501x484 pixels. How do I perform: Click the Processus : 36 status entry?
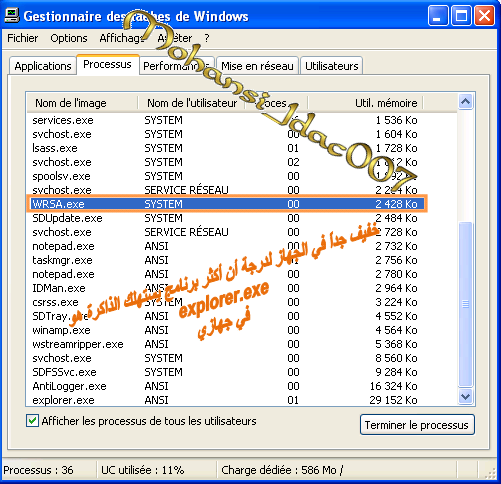coord(39,470)
